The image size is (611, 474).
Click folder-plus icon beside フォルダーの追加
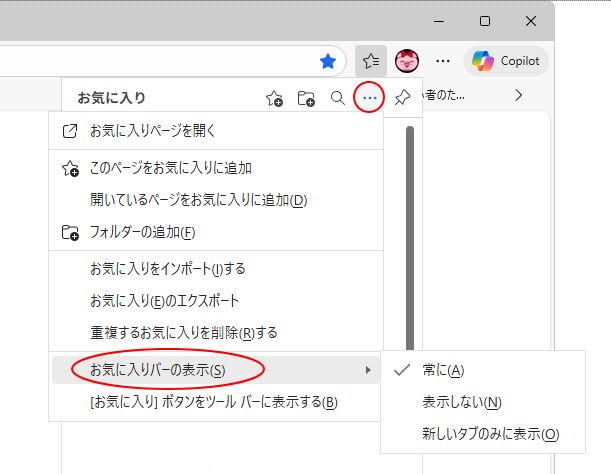[x=70, y=232]
